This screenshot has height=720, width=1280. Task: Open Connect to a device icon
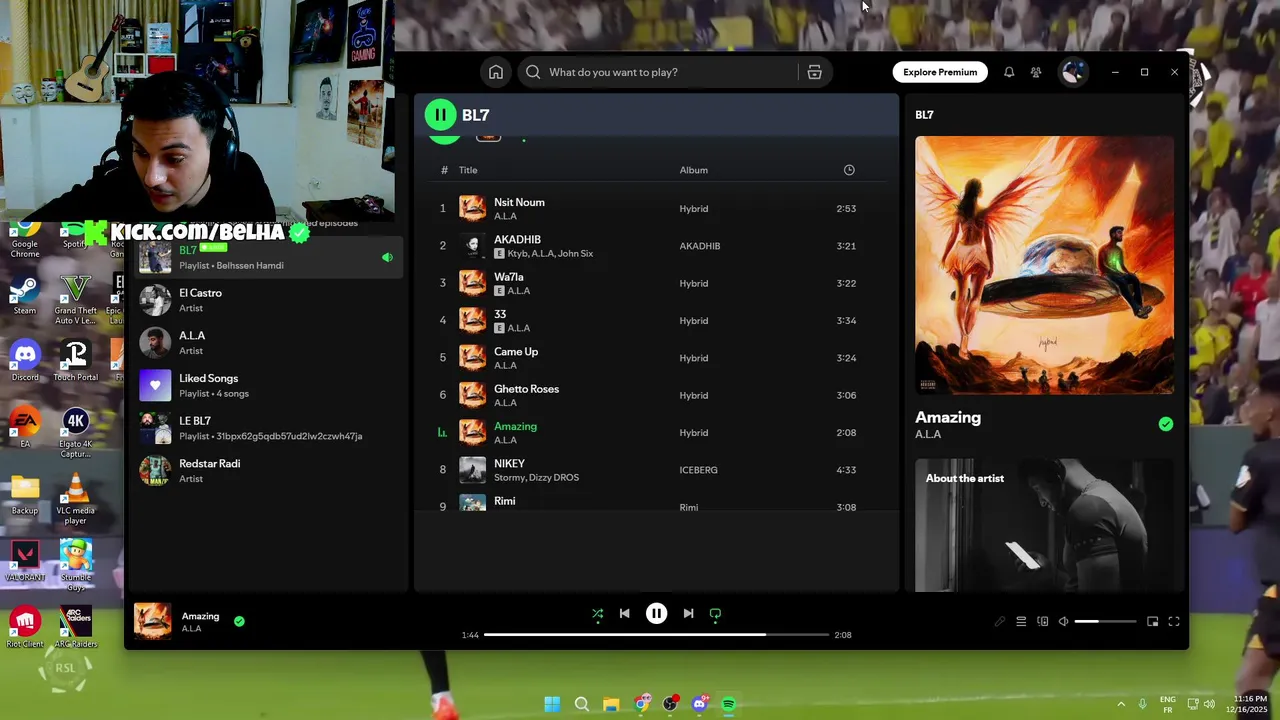pyautogui.click(x=1042, y=622)
